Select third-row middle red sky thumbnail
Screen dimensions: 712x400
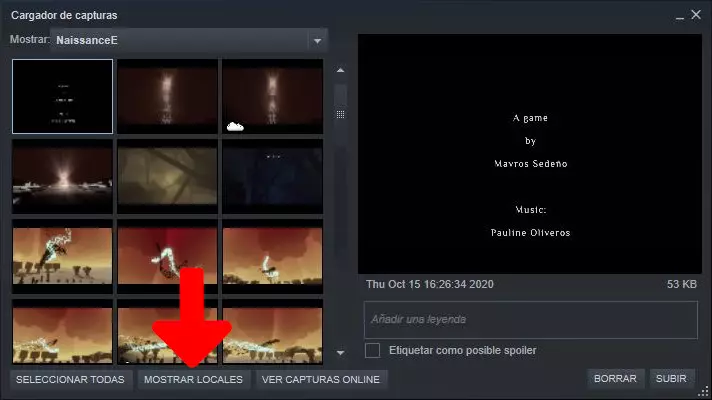(168, 257)
